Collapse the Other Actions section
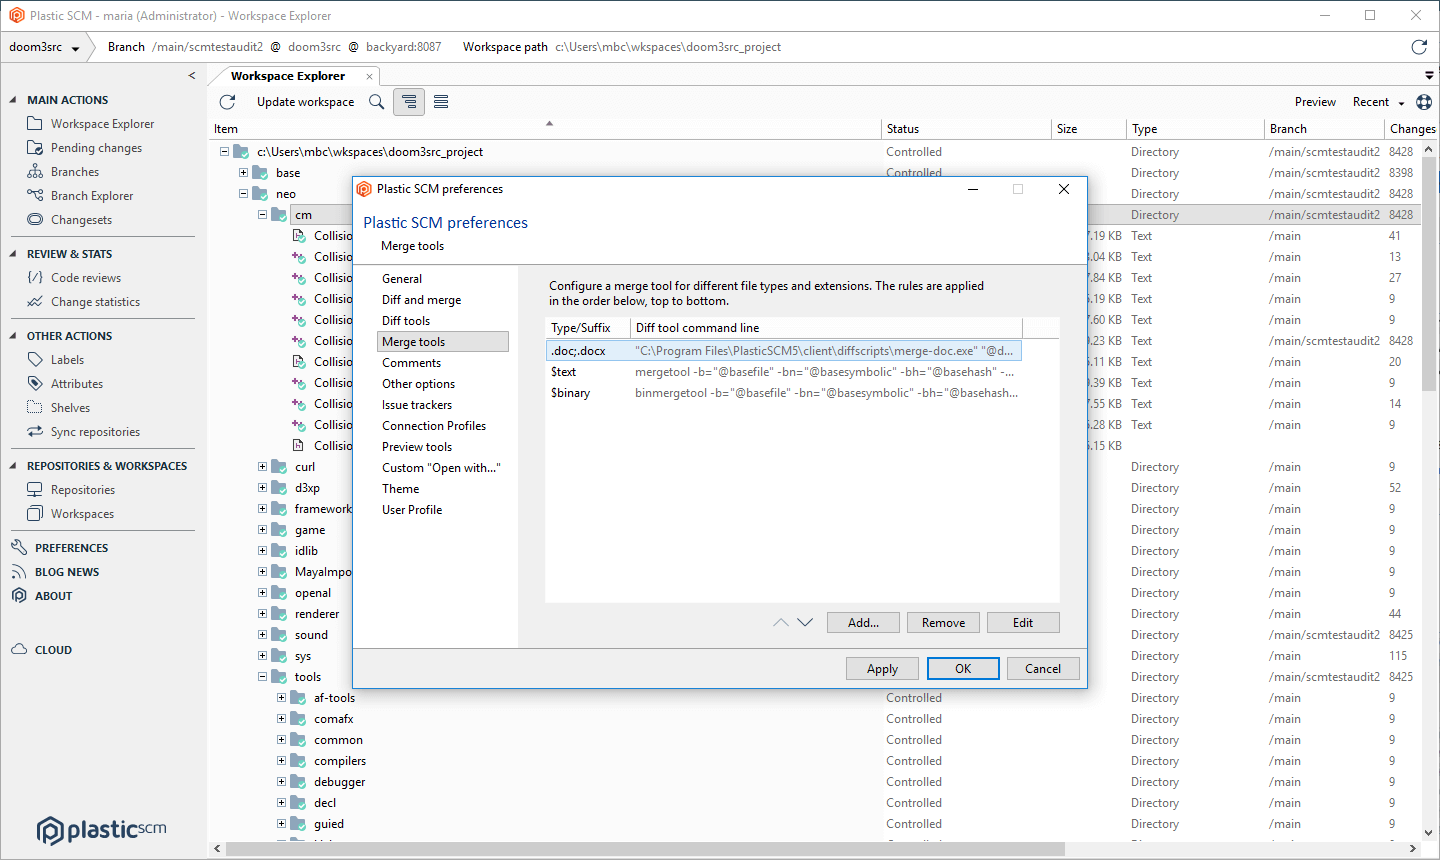The image size is (1440, 860). 13,336
